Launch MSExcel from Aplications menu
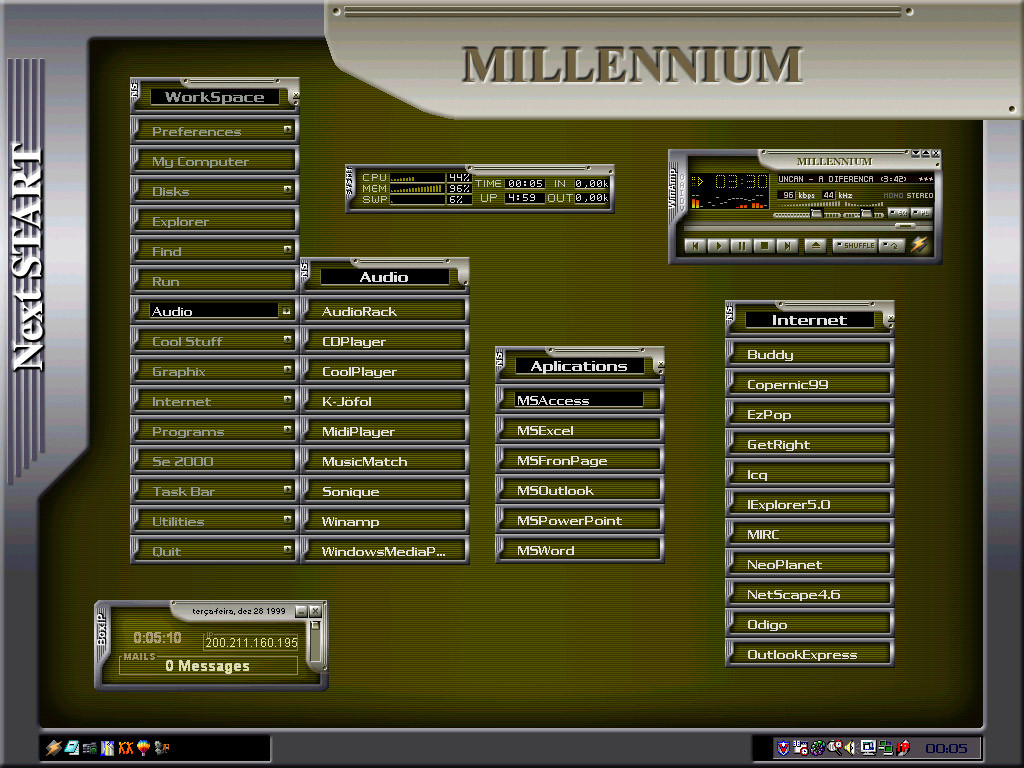The height and width of the screenshot is (768, 1024). tap(580, 430)
